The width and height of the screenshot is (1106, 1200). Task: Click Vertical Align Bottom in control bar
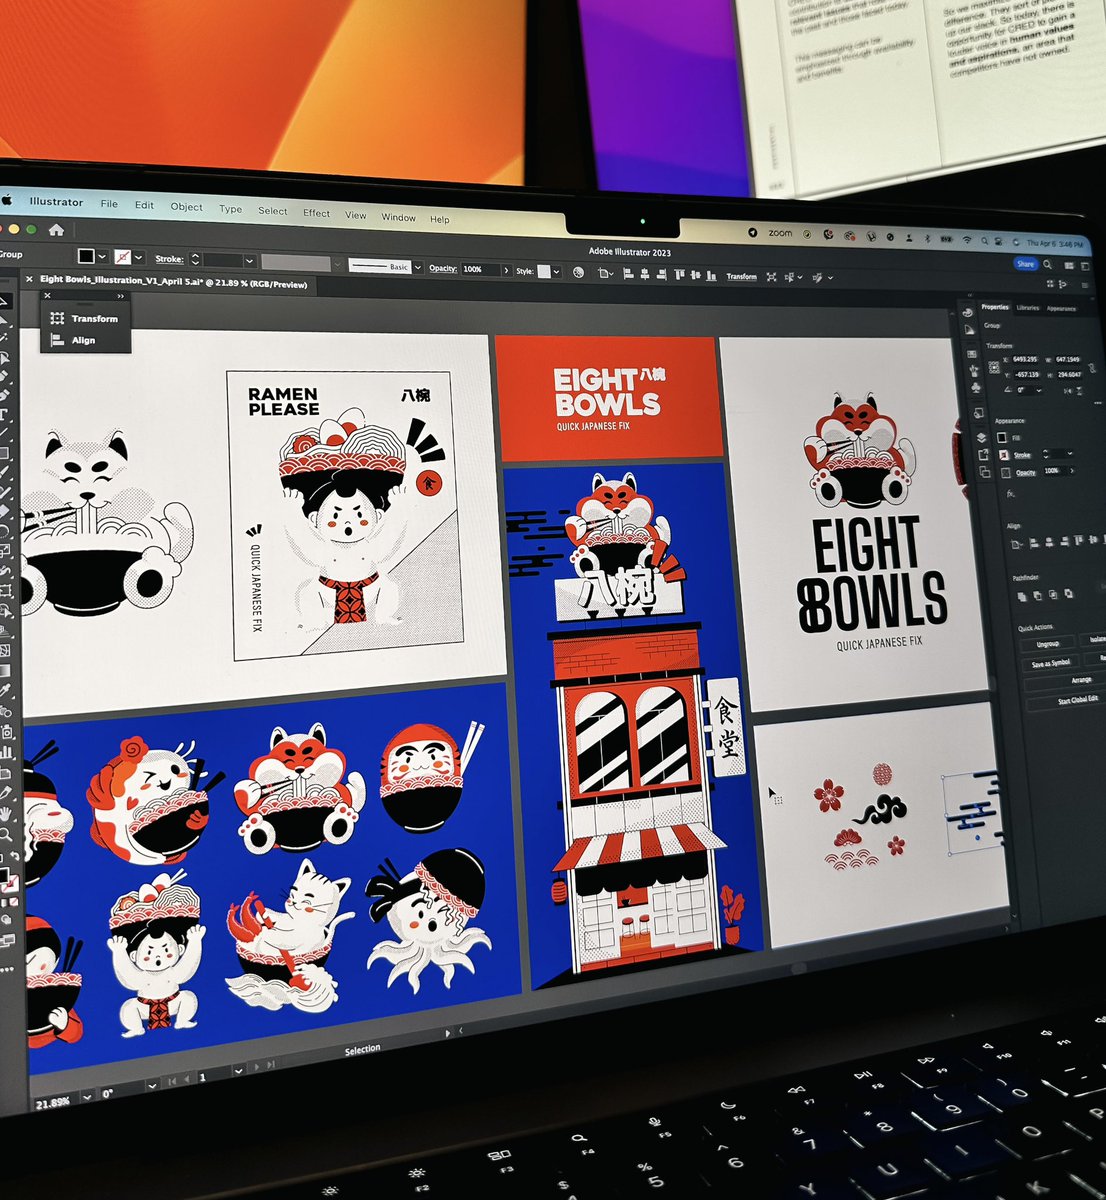(712, 275)
